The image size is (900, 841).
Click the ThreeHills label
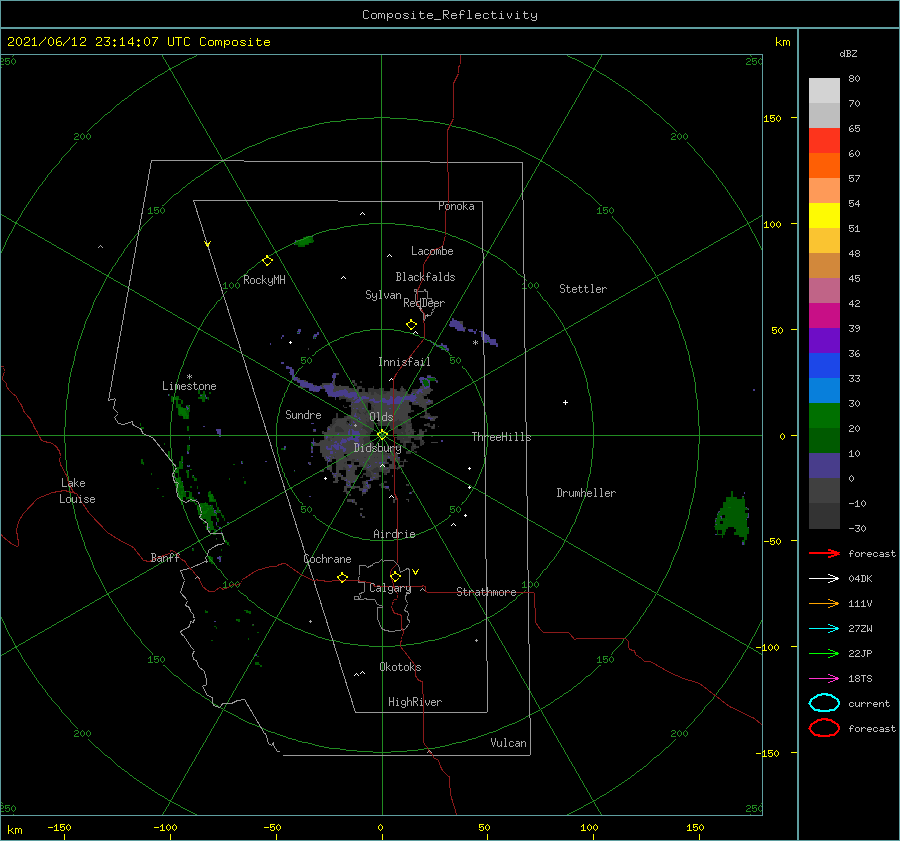502,437
